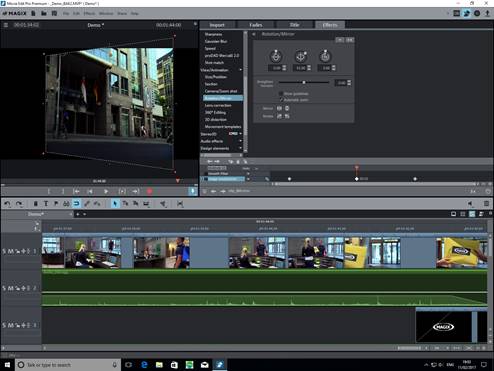Click the scissors cut tool in timeline toolbar
Viewport: 494px width, 371px height.
tap(163, 203)
